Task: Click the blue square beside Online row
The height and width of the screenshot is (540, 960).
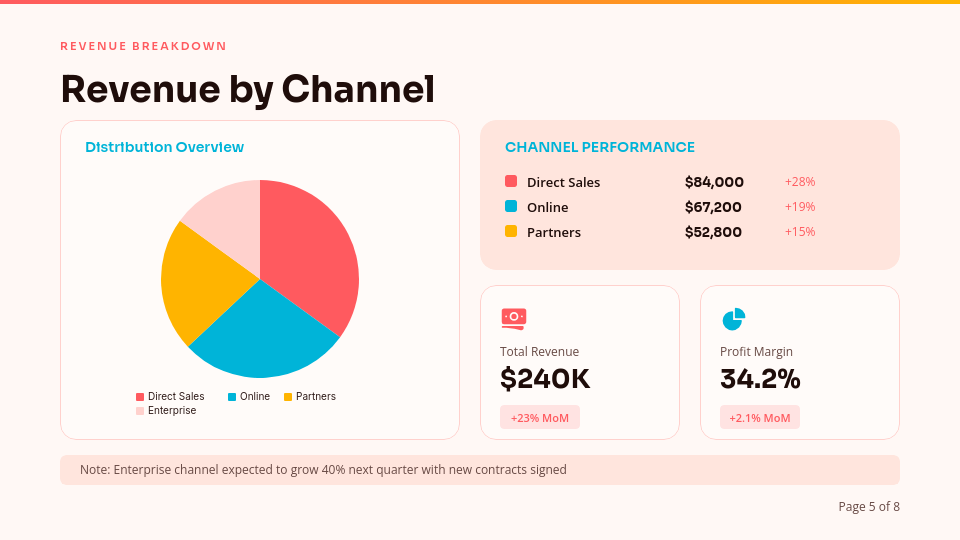Action: tap(511, 207)
